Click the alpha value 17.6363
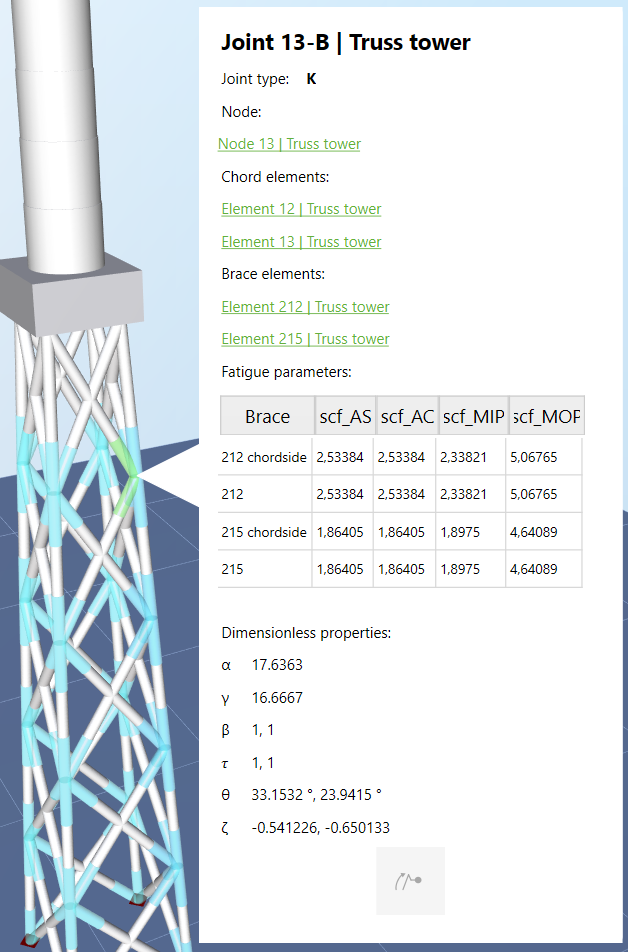Image resolution: width=628 pixels, height=952 pixels. 277,665
